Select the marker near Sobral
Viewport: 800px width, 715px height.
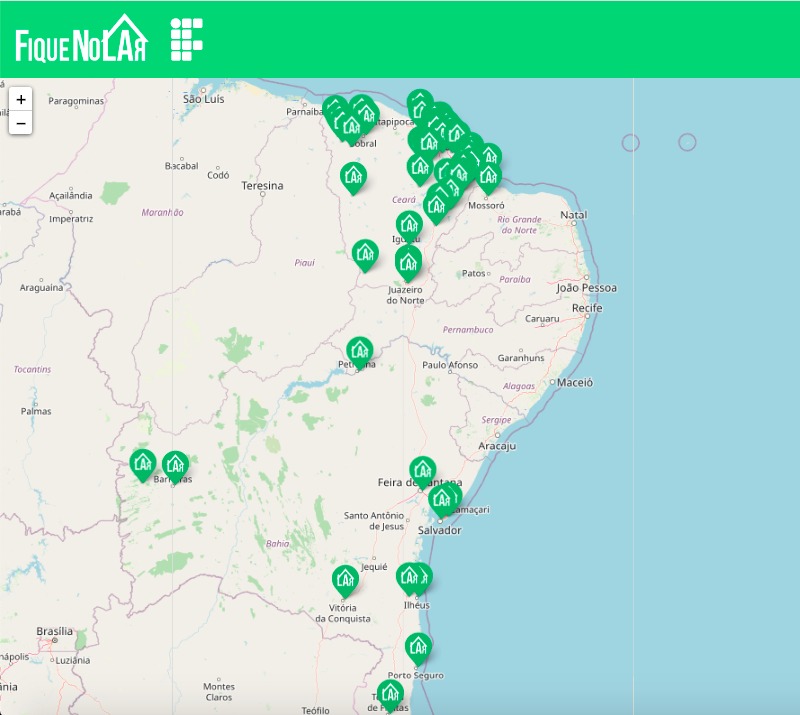pos(351,127)
